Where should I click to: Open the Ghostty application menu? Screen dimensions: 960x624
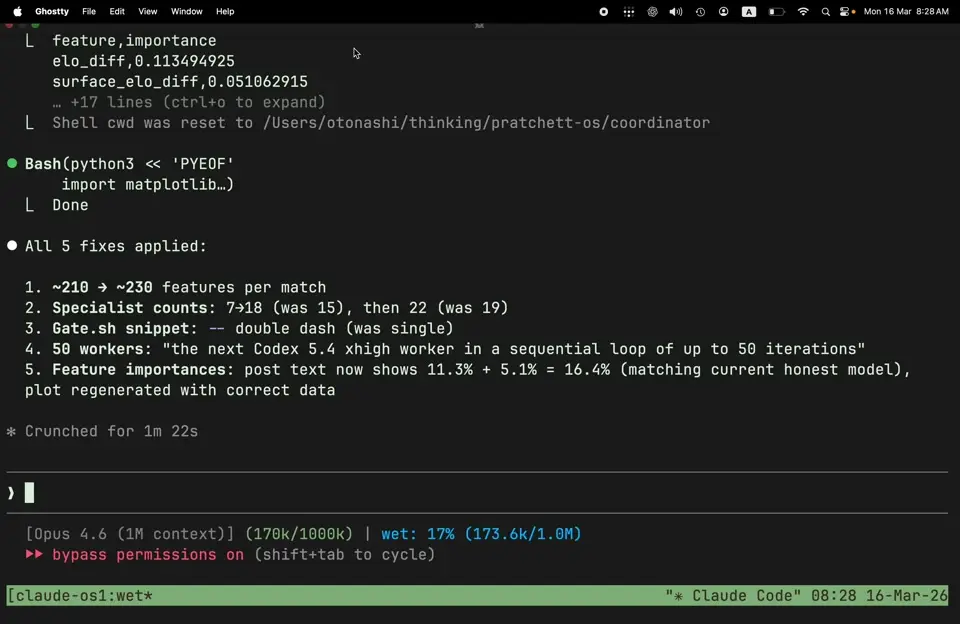52,11
